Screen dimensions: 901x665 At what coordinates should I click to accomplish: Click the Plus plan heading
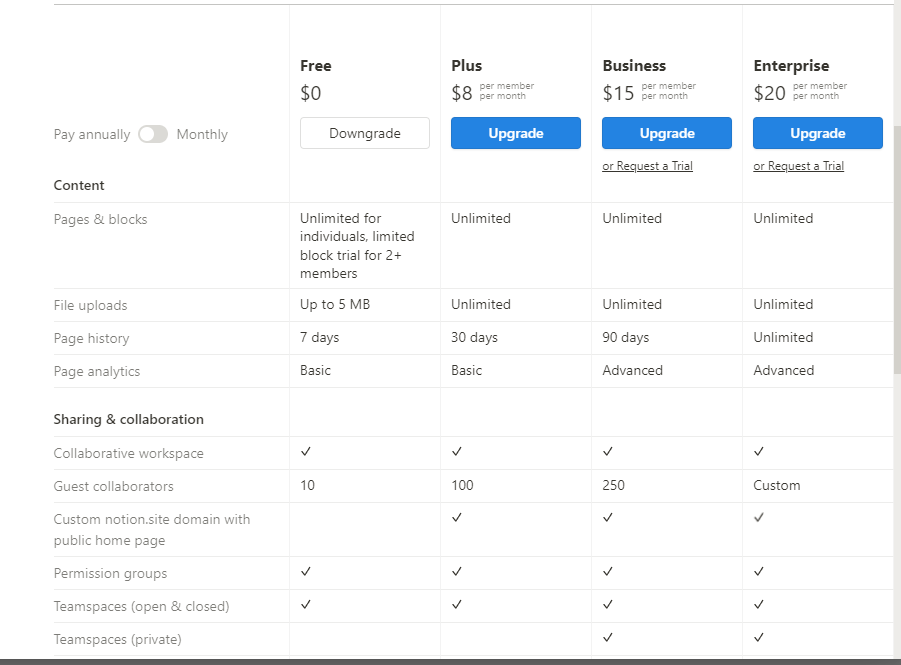467,66
